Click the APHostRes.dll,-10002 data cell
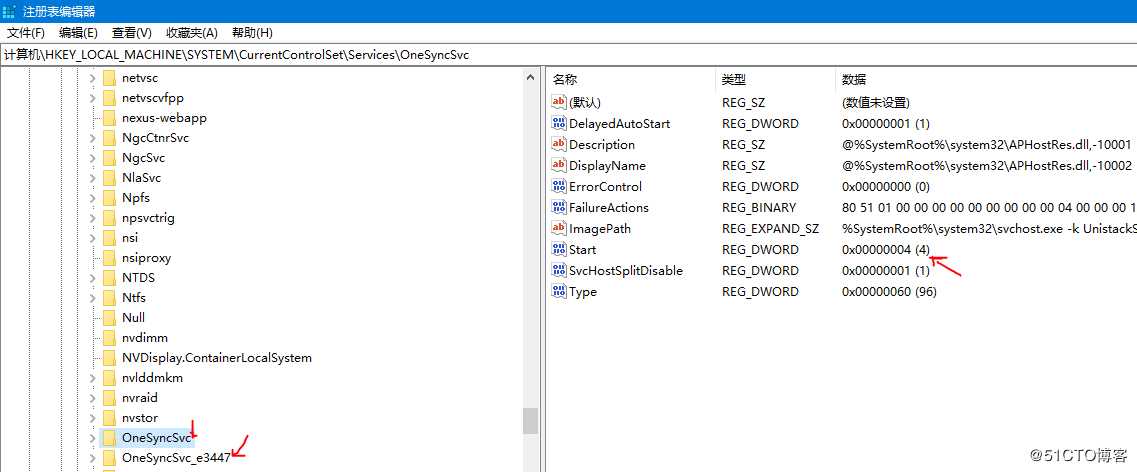 pyautogui.click(x=986, y=165)
